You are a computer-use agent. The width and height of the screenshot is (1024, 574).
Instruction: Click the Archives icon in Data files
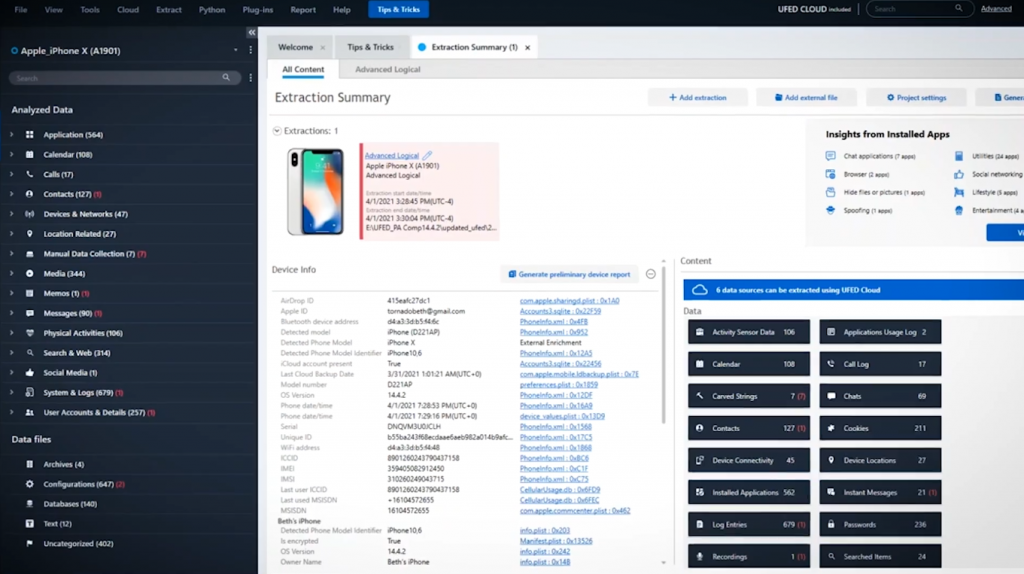[29, 464]
